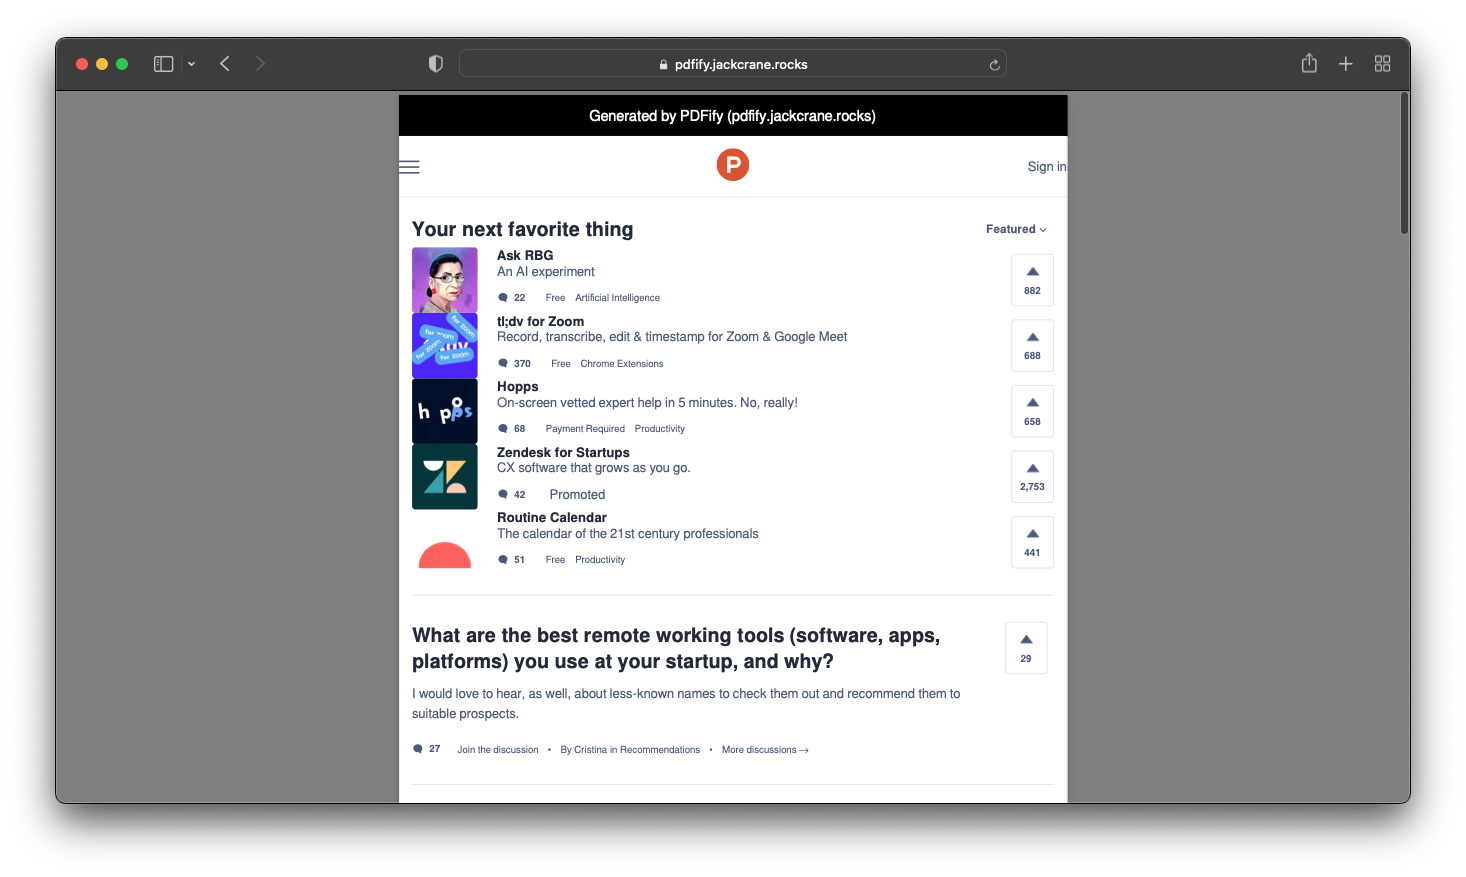Open the privacy report shield icon
The width and height of the screenshot is (1466, 877).
pos(436,64)
